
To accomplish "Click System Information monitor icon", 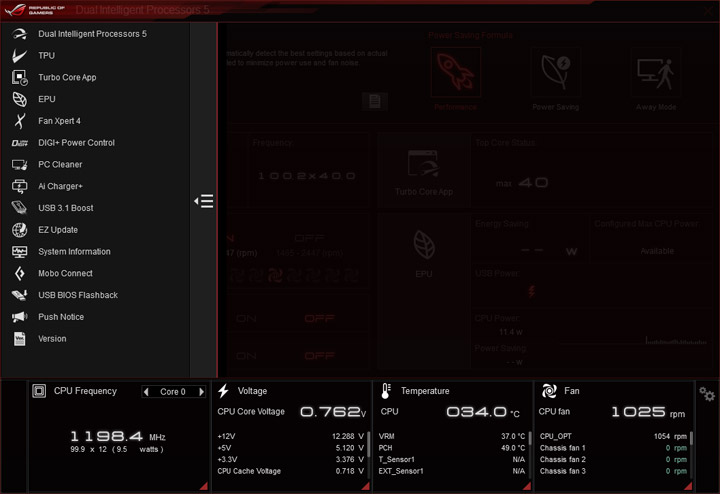I will point(19,252).
